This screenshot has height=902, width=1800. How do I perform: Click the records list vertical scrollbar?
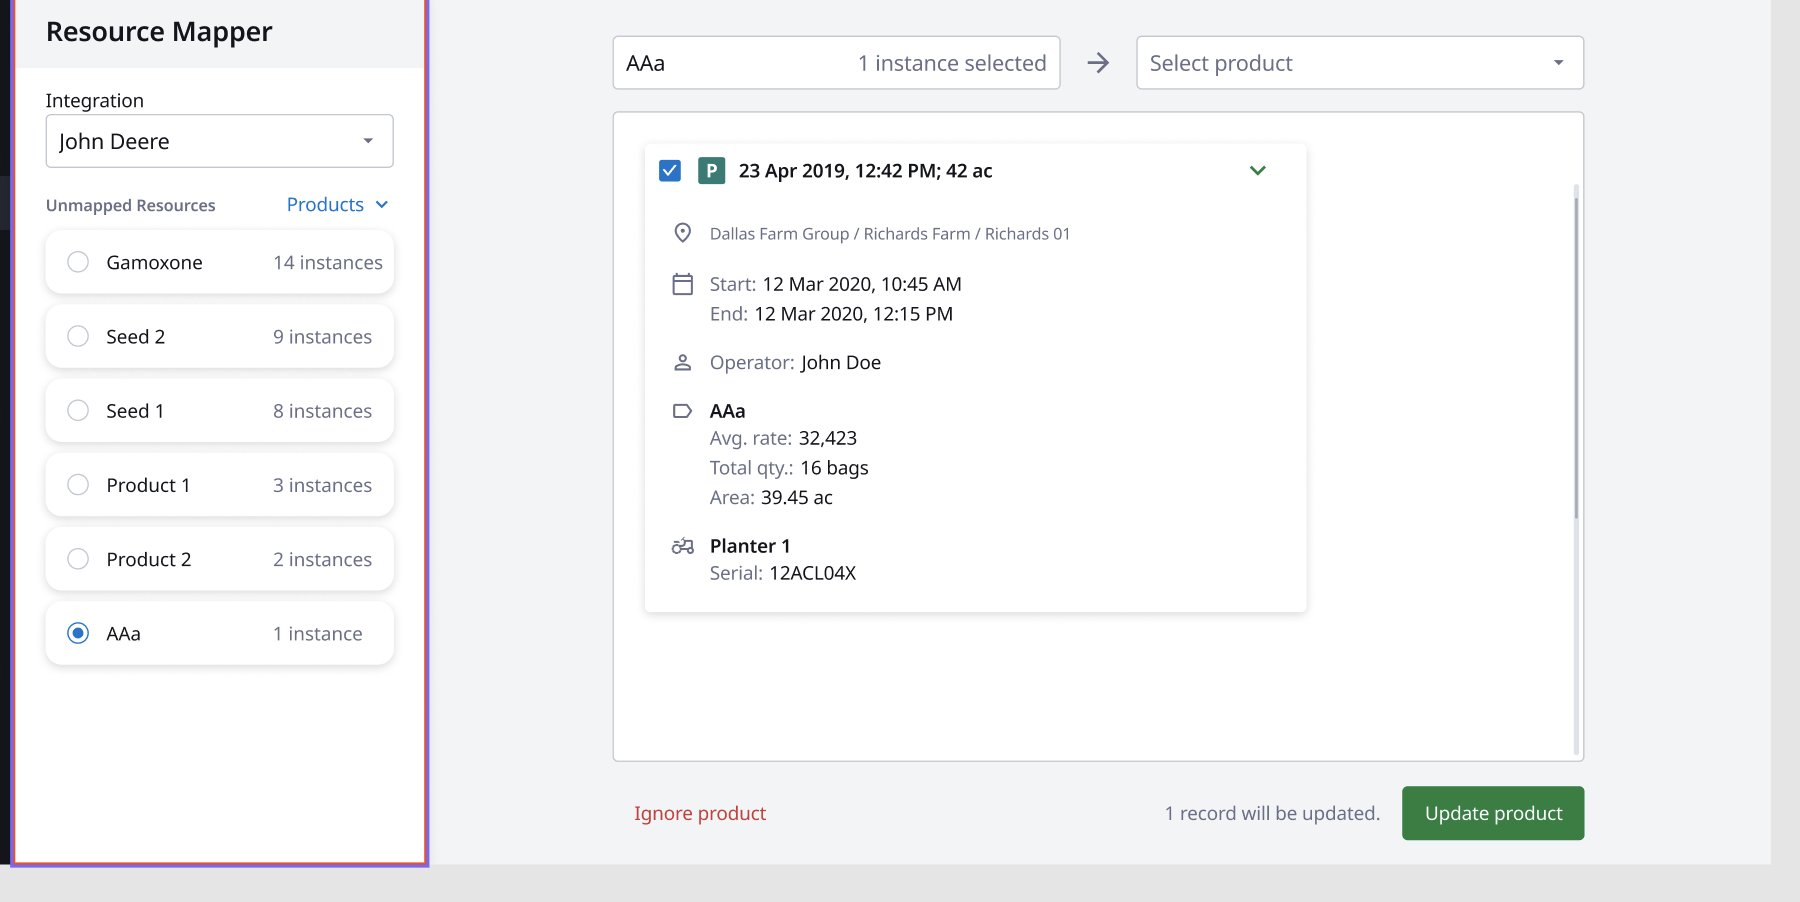pyautogui.click(x=1576, y=350)
